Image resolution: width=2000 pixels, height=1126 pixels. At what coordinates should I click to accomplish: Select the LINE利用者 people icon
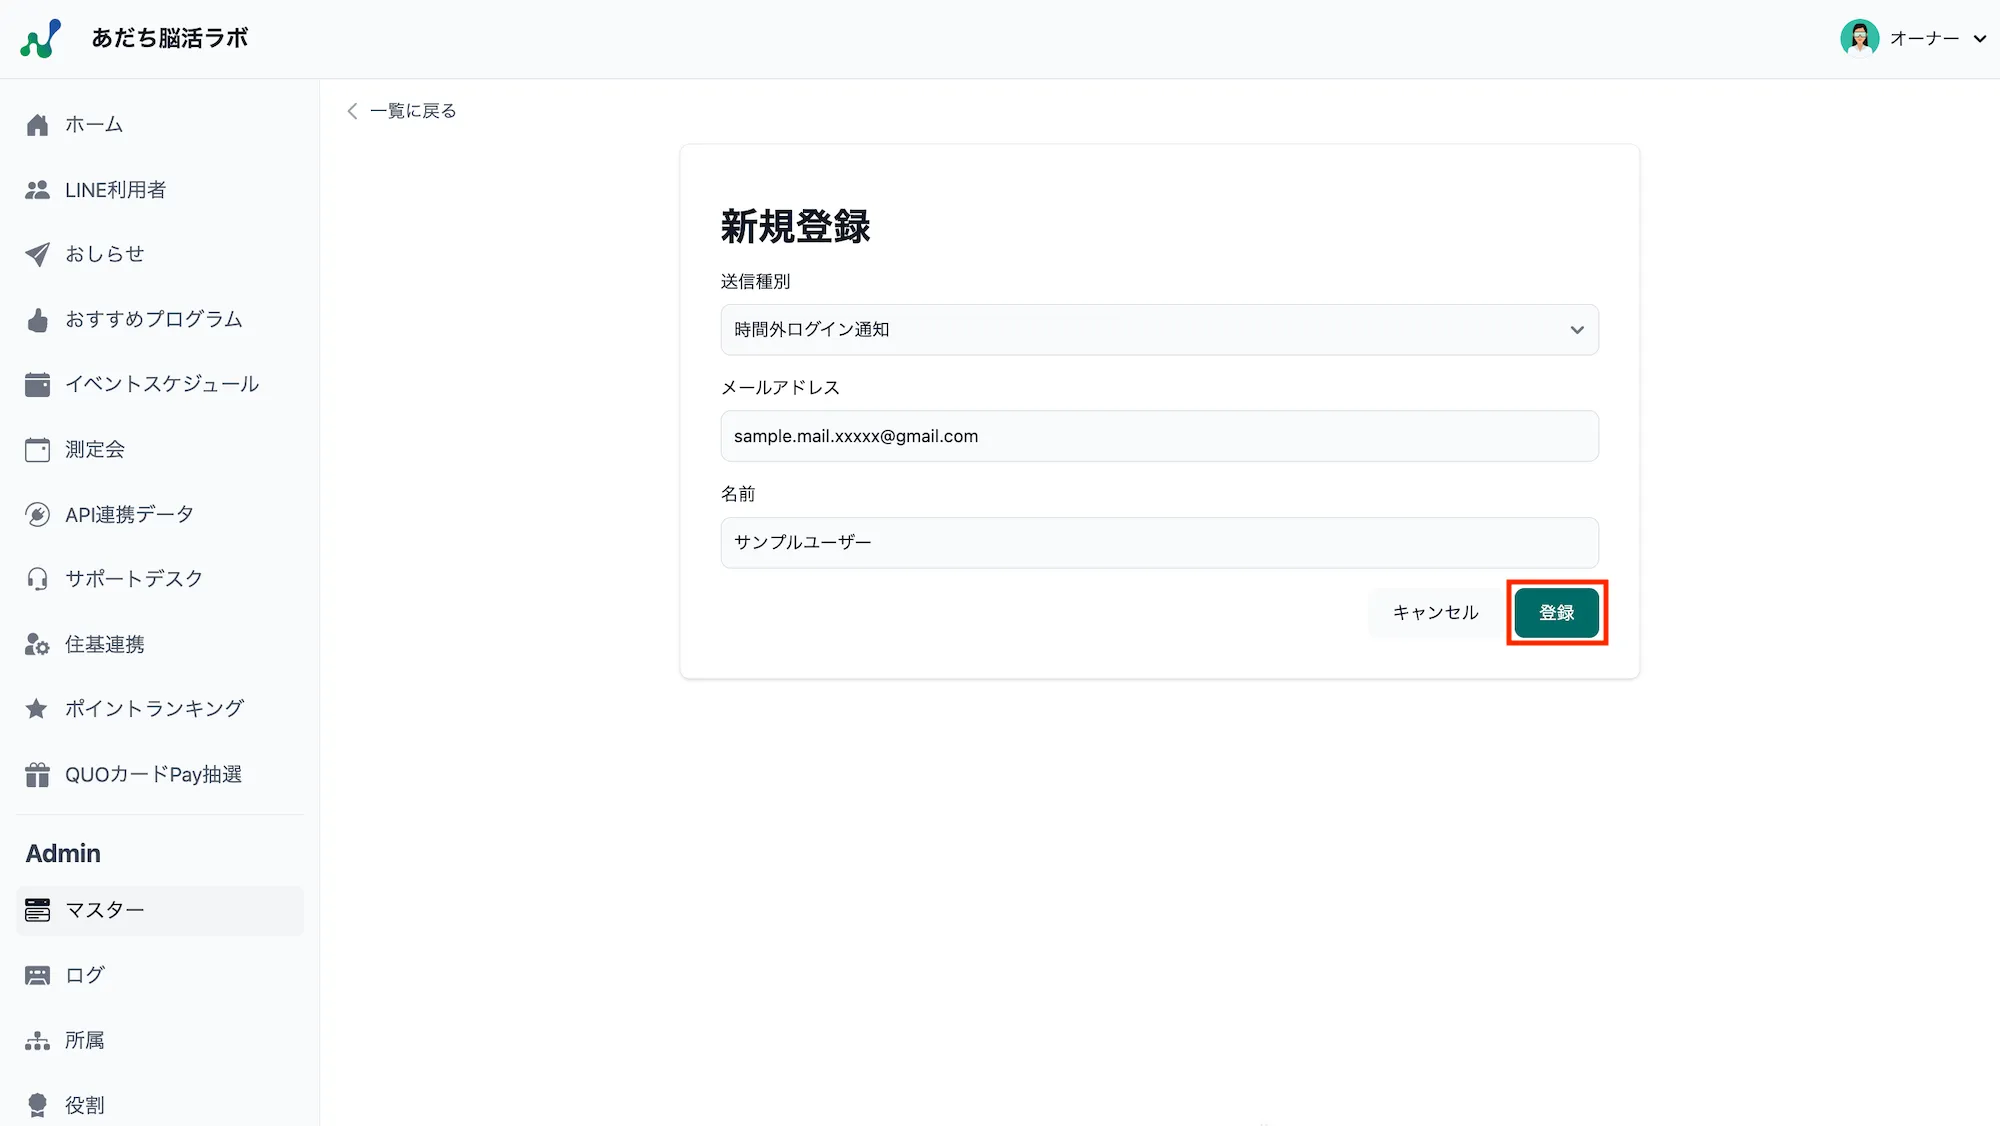pos(37,189)
